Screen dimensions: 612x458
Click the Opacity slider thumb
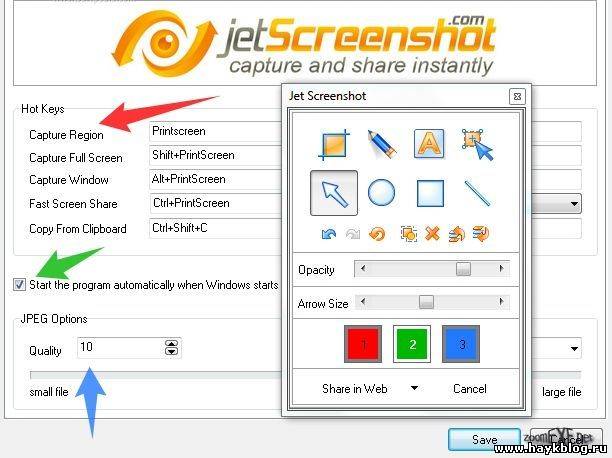pos(463,269)
